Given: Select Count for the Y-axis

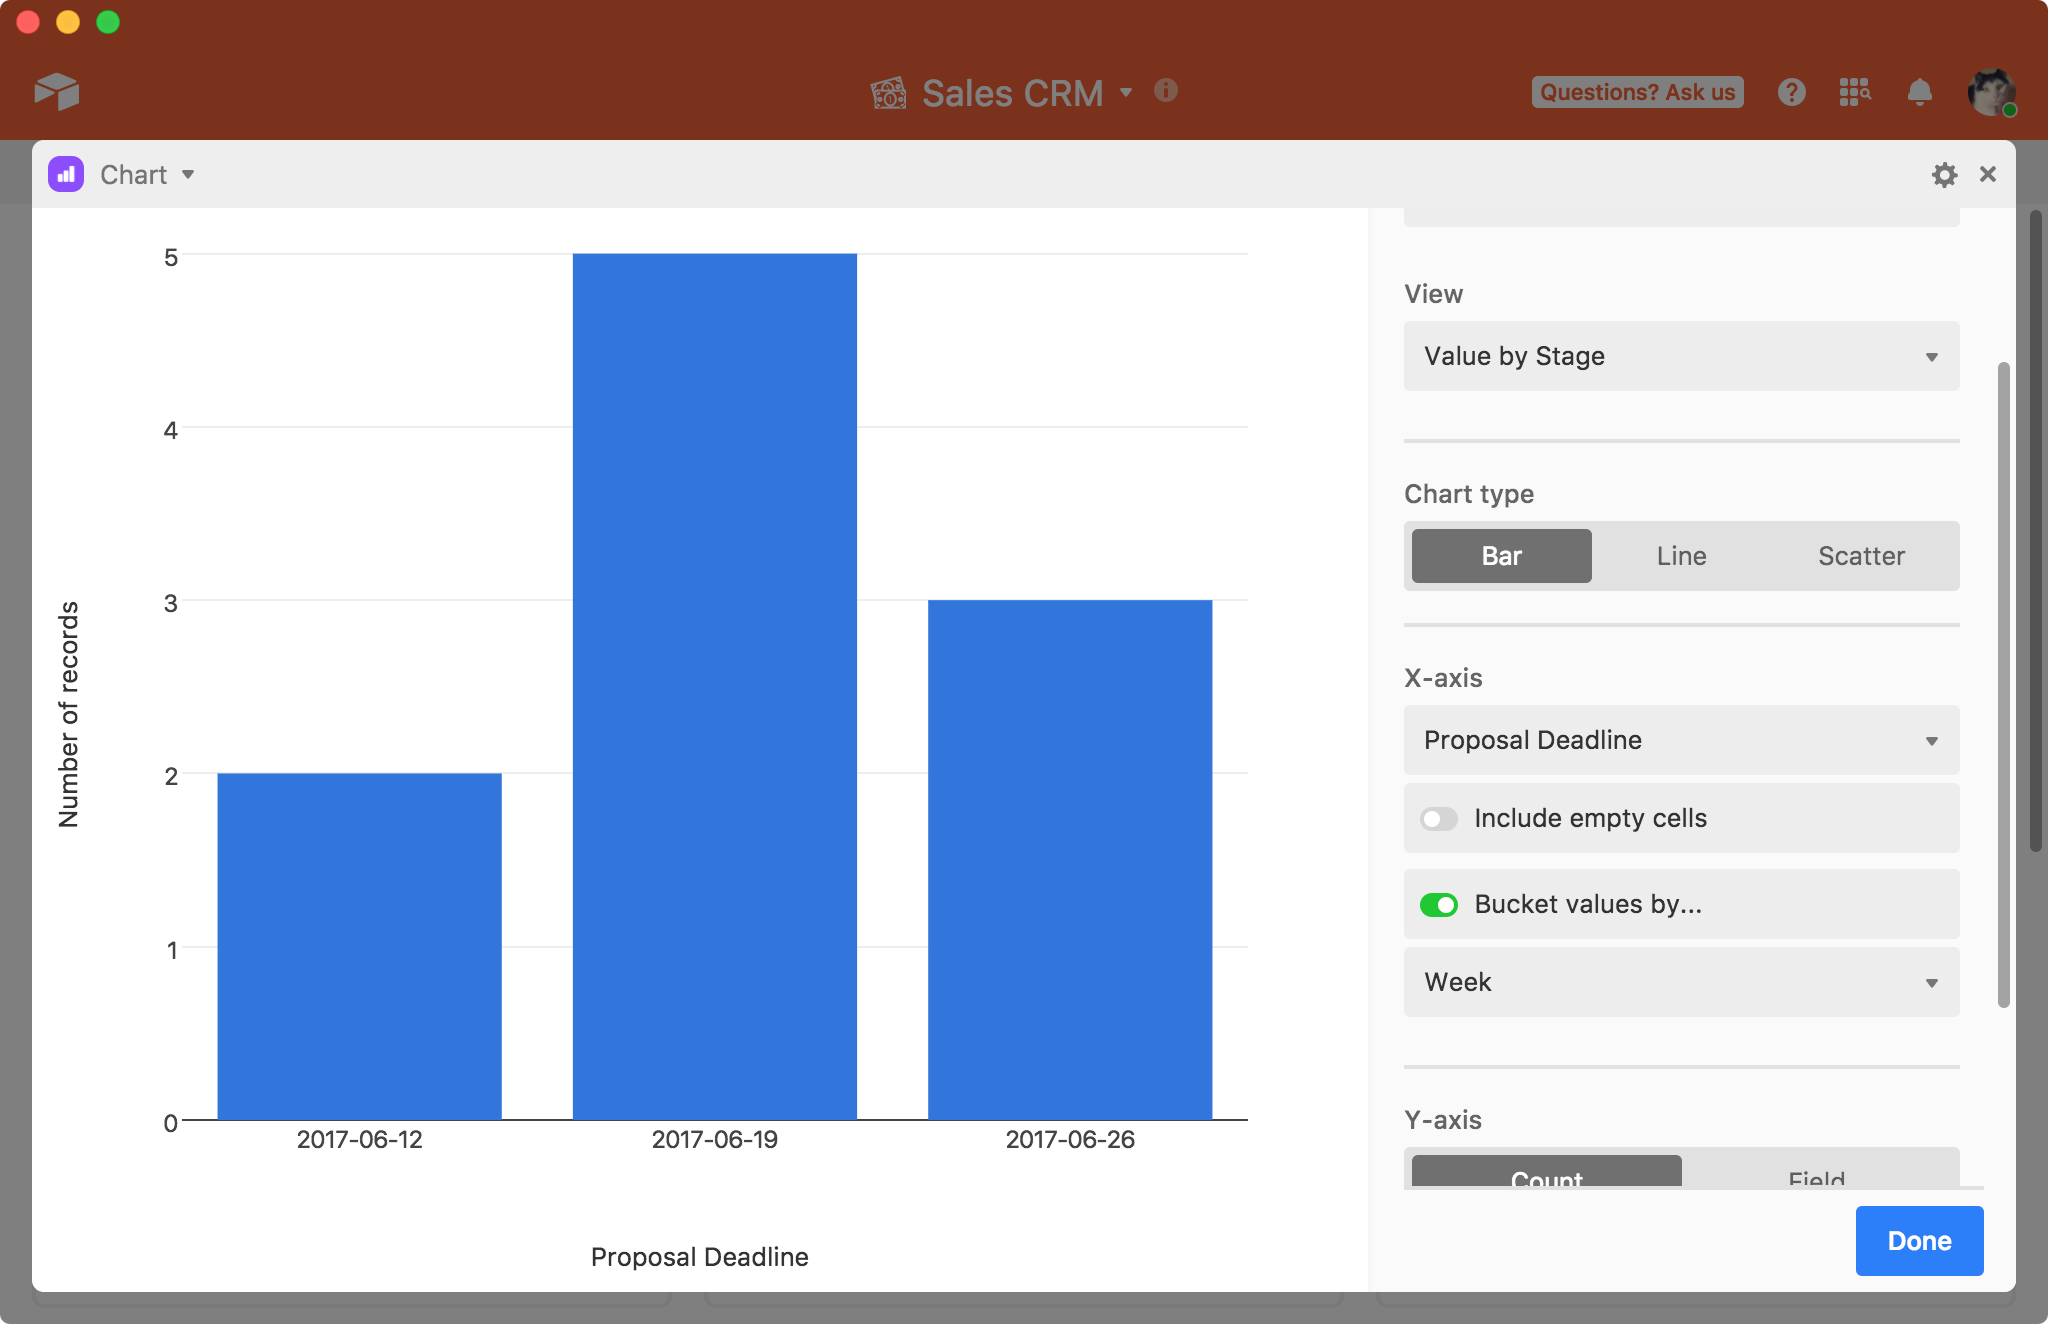Looking at the screenshot, I should 1546,1171.
